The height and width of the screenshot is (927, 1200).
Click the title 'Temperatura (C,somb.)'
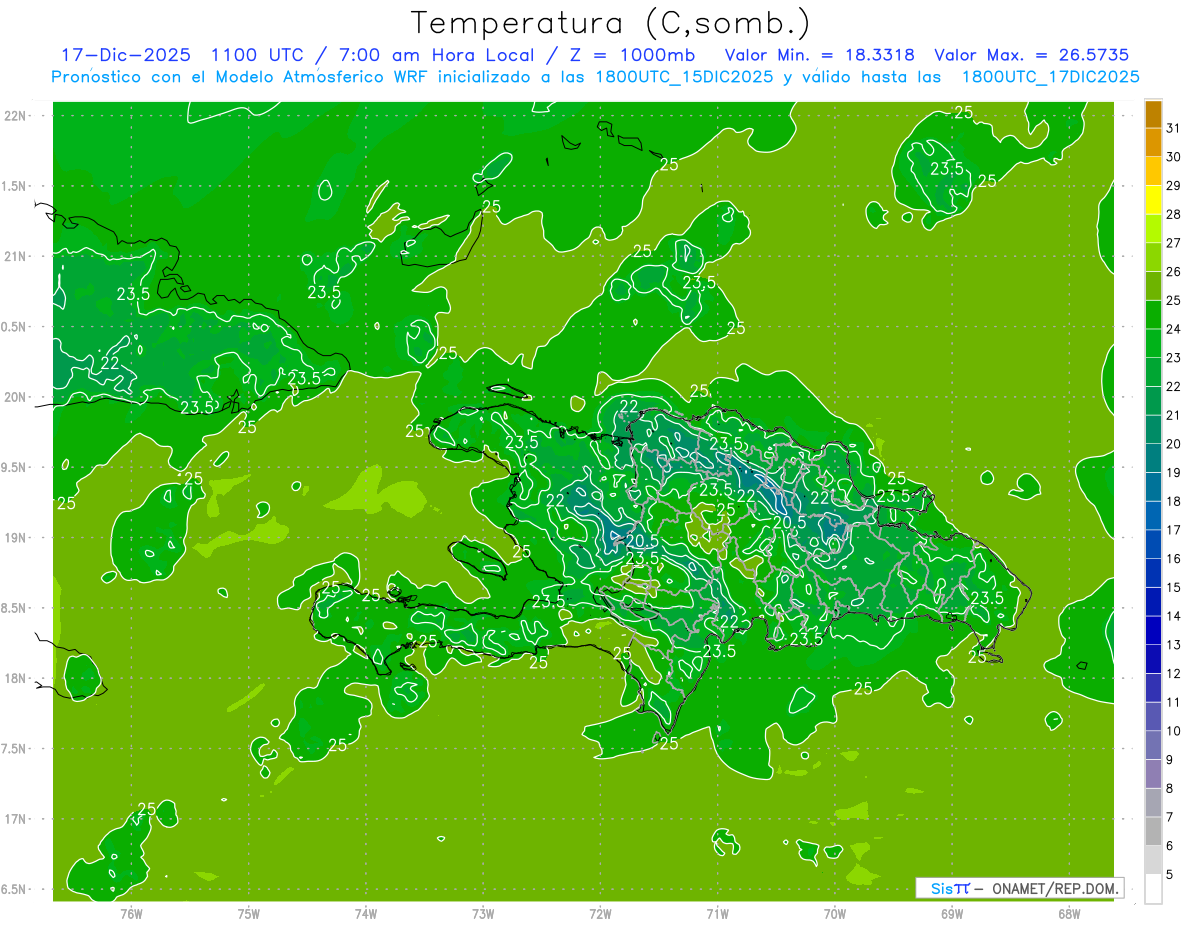tap(610, 23)
